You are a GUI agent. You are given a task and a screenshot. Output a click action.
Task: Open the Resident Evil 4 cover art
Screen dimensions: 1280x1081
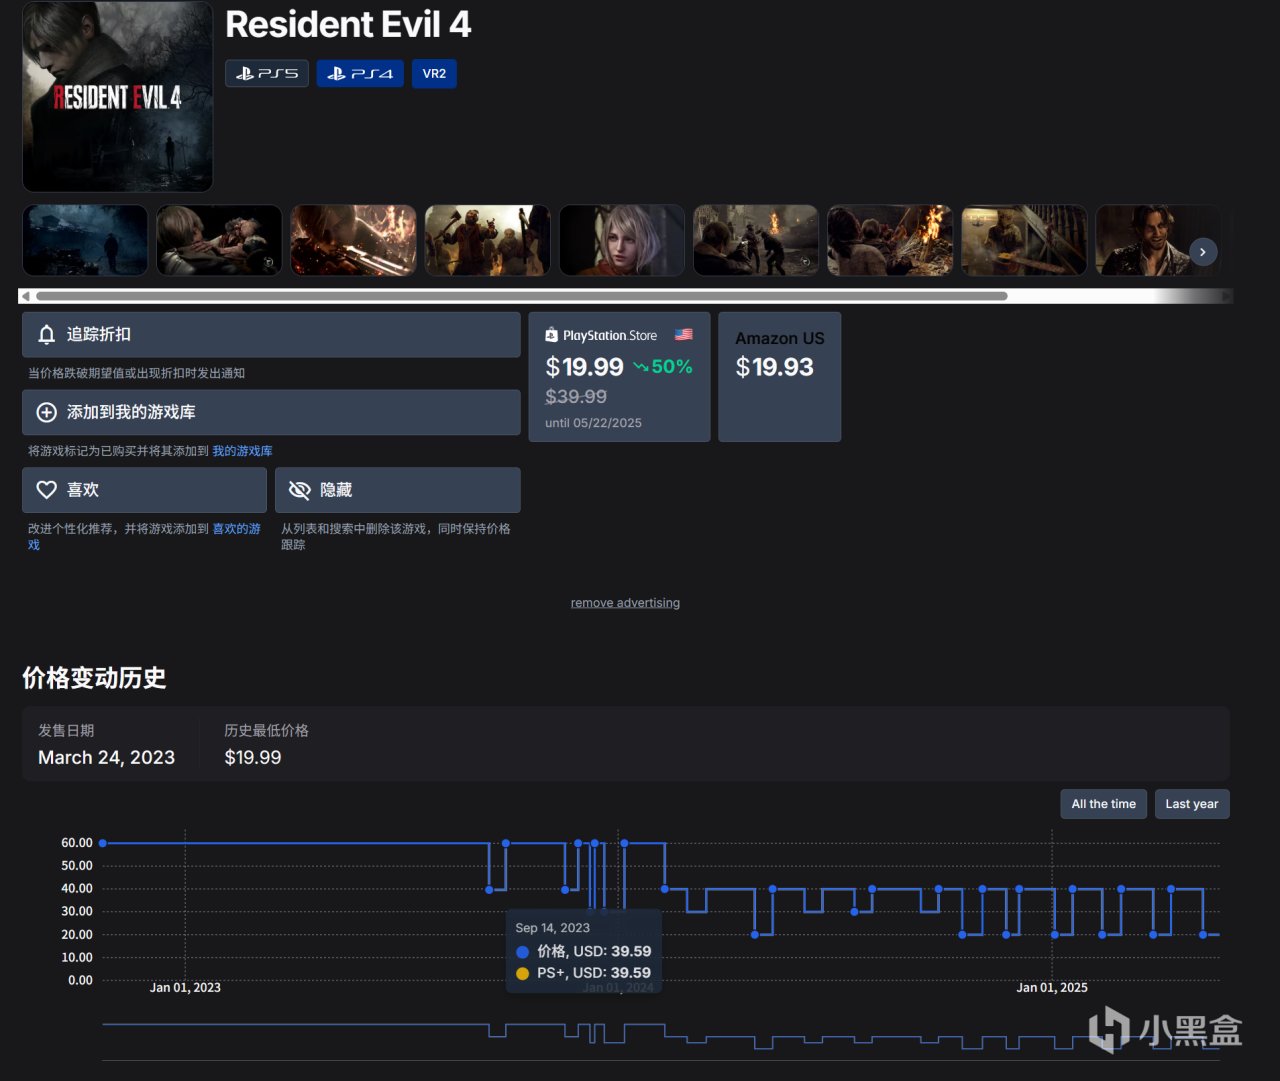tap(118, 96)
